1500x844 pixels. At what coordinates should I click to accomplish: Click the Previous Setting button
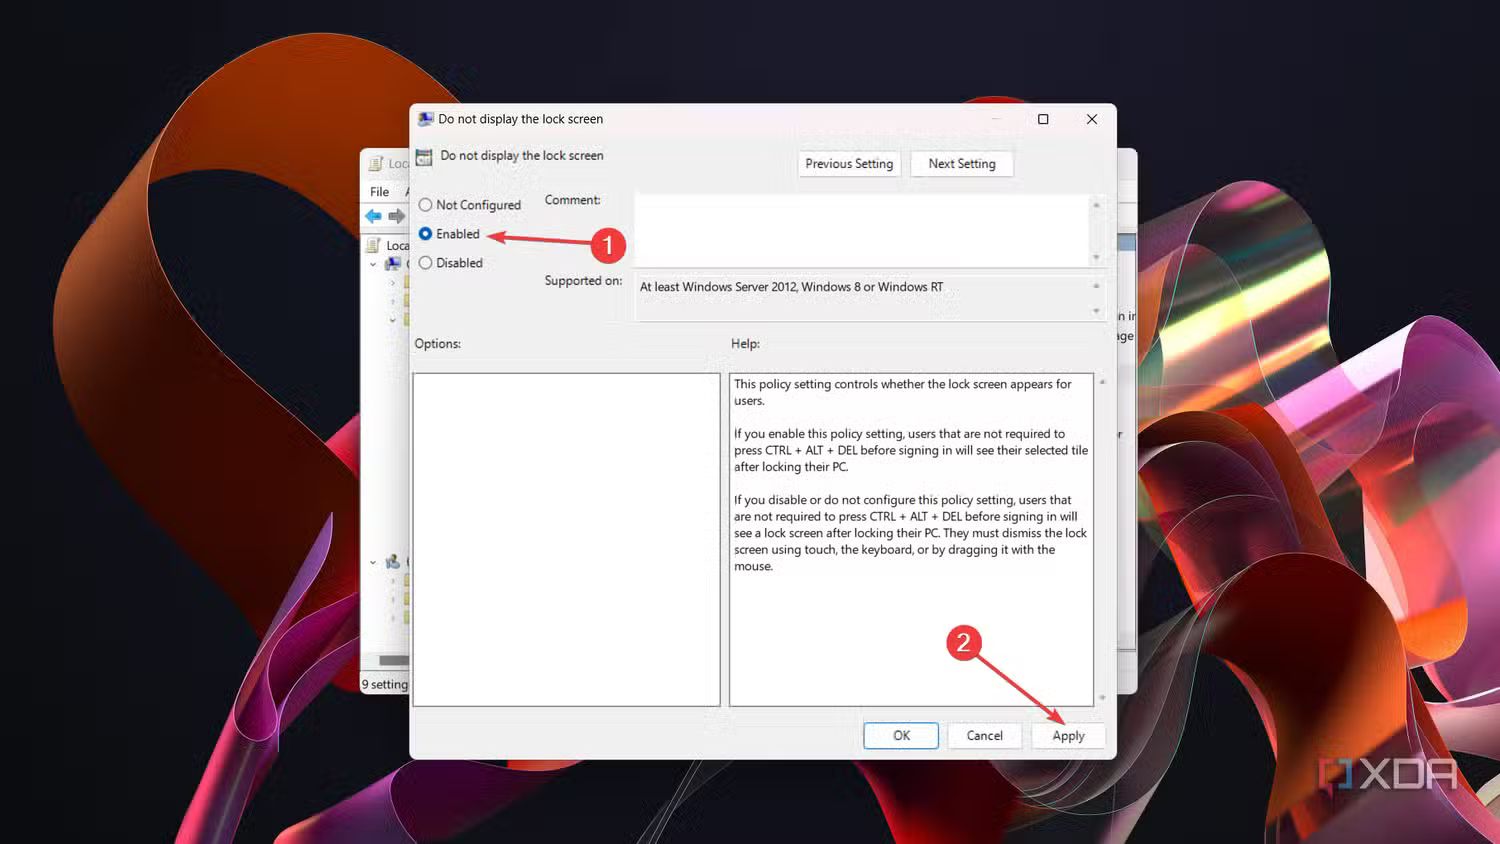pyautogui.click(x=849, y=163)
